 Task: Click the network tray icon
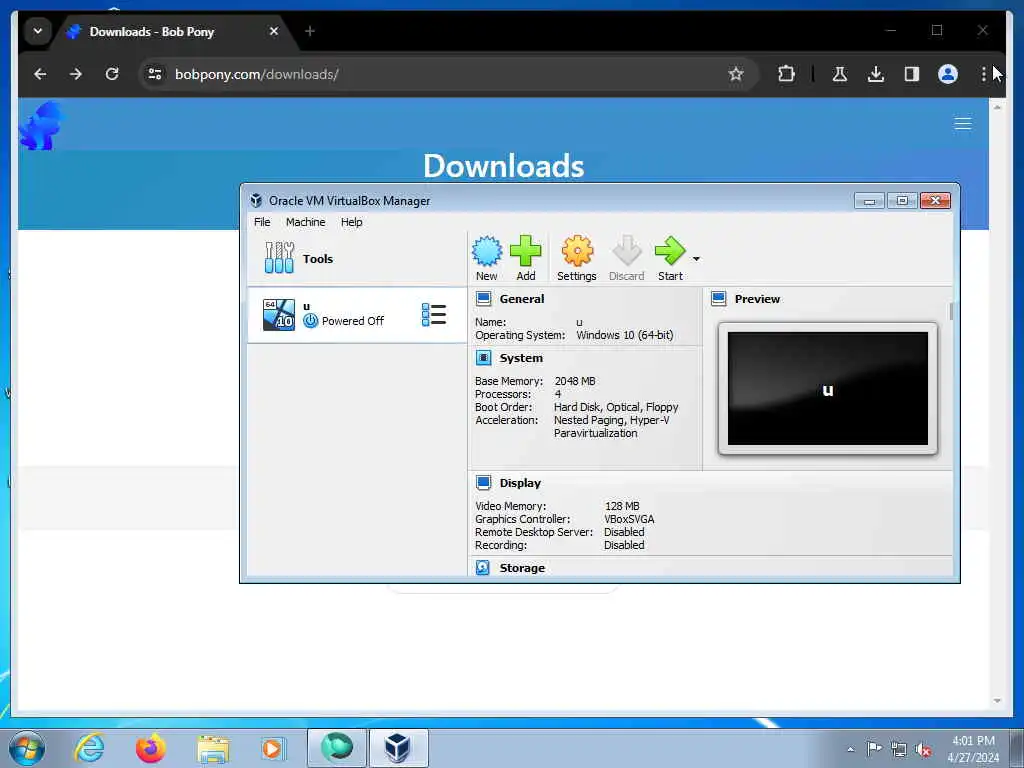pyautogui.click(x=899, y=750)
